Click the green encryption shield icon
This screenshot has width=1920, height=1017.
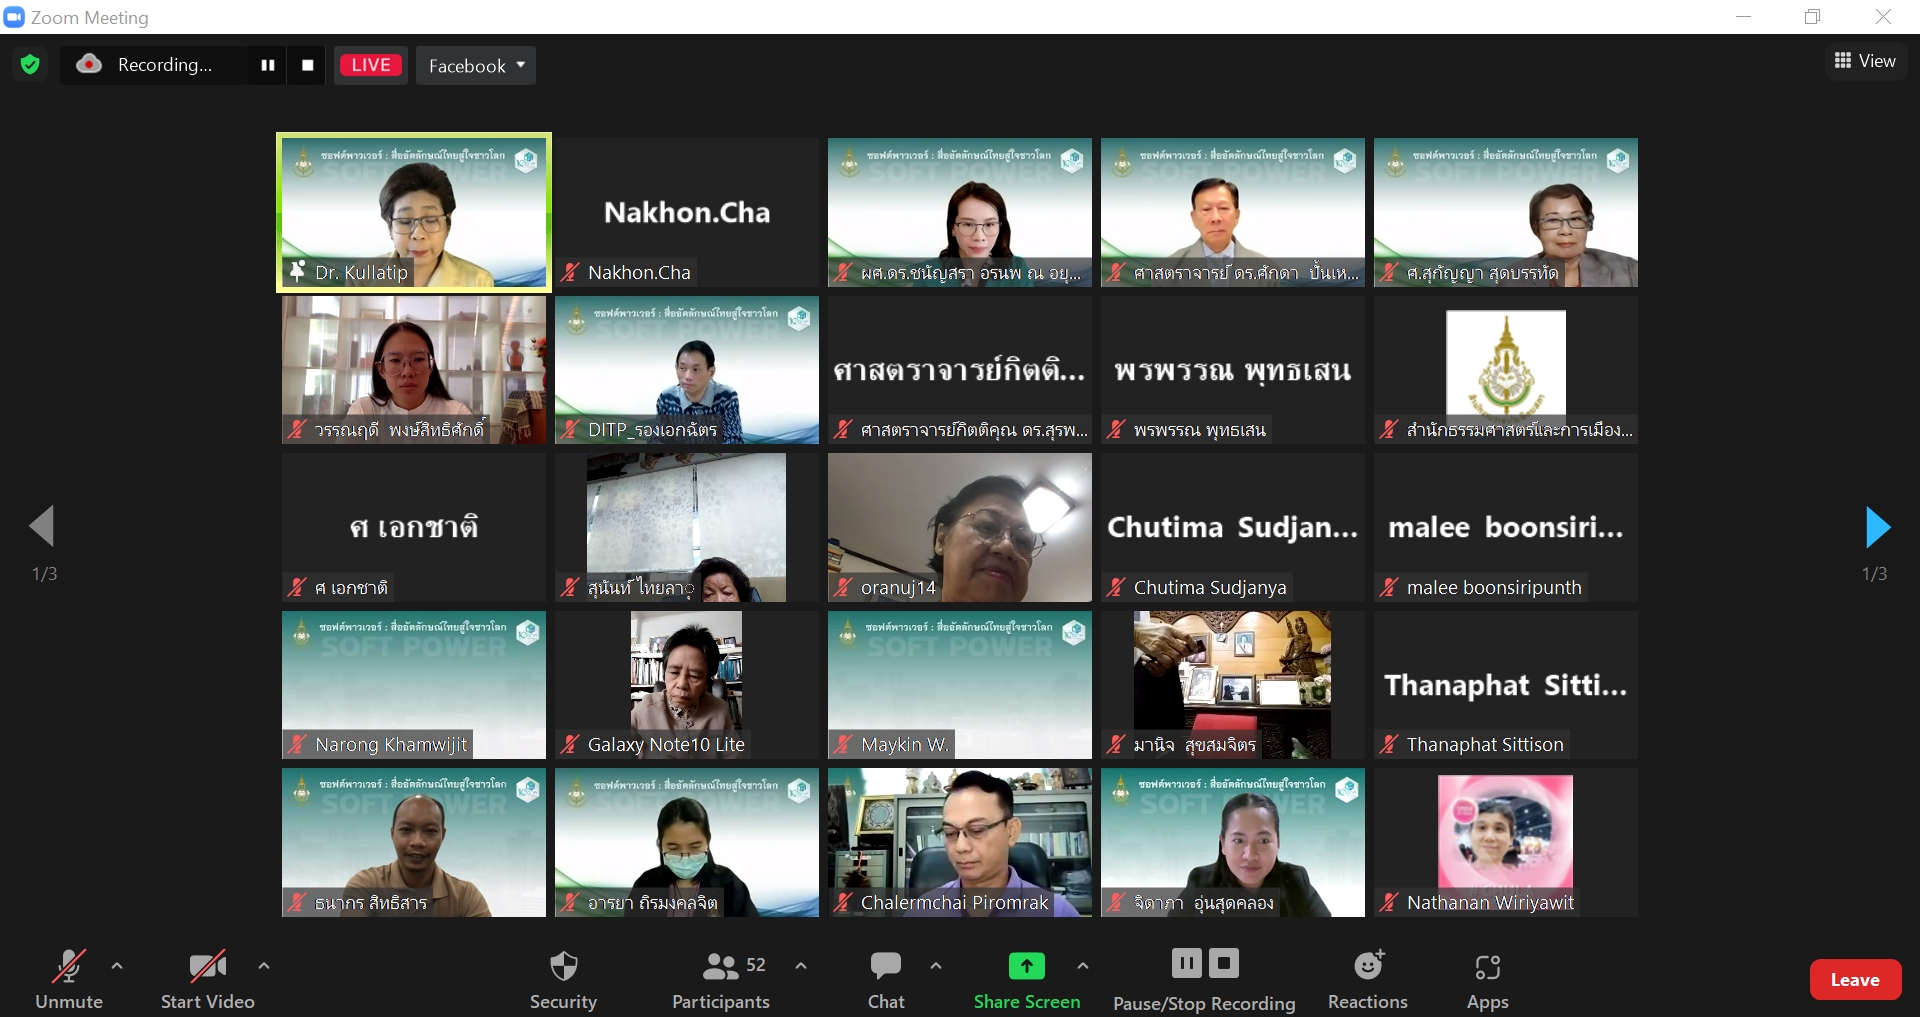pos(30,65)
